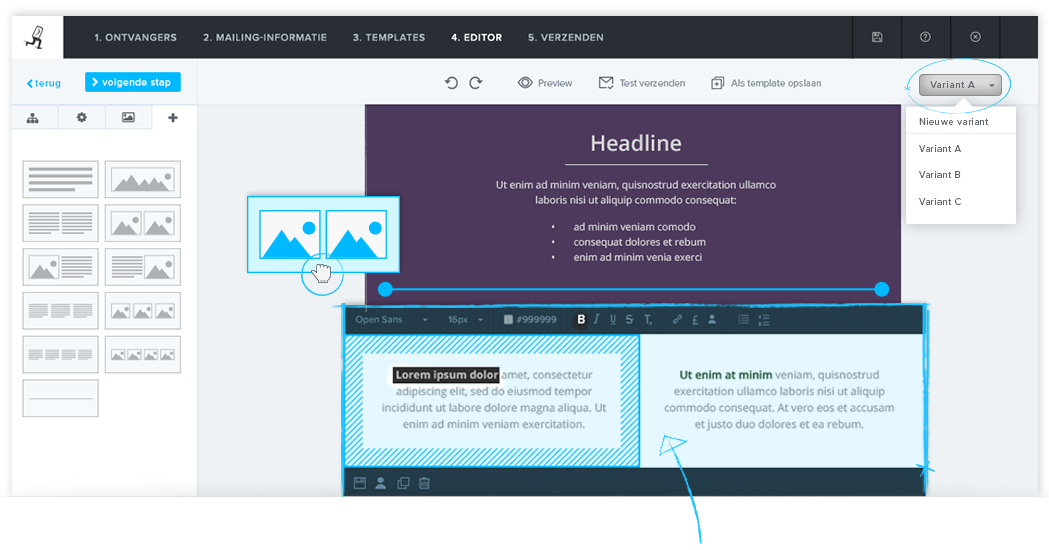Image resolution: width=1049 pixels, height=550 pixels.
Task: Insert a bulleted list in the text block
Action: 743,320
